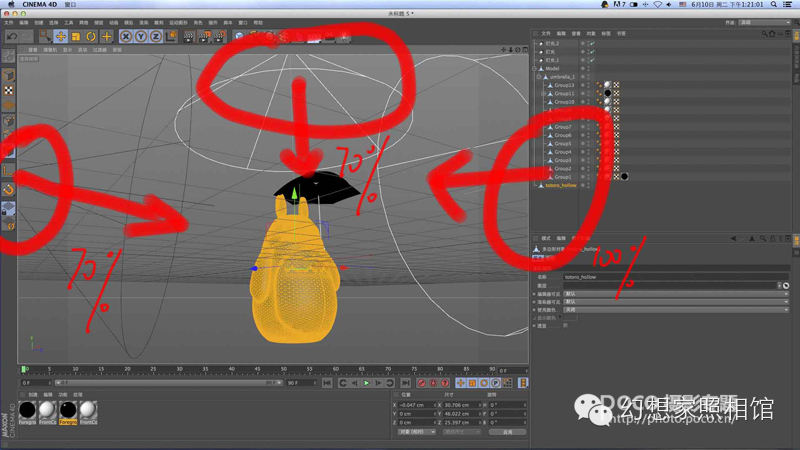Viewport: 800px width, 450px height.
Task: Toggle the enable checkmark for 灯光.1
Action: [x=592, y=60]
